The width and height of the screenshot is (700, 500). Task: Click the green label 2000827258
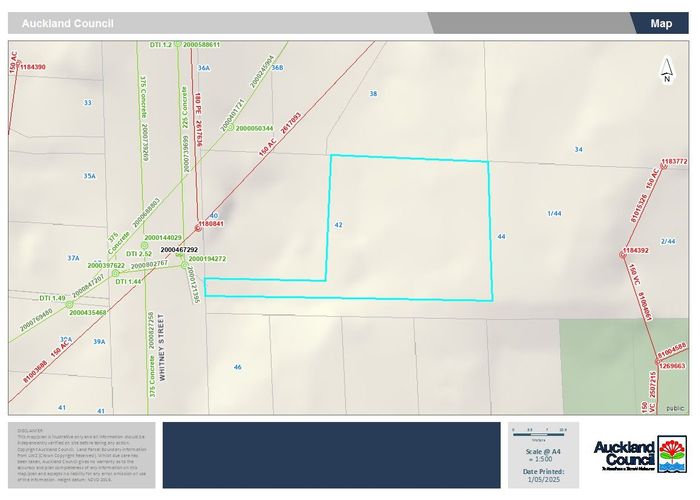tap(152, 330)
